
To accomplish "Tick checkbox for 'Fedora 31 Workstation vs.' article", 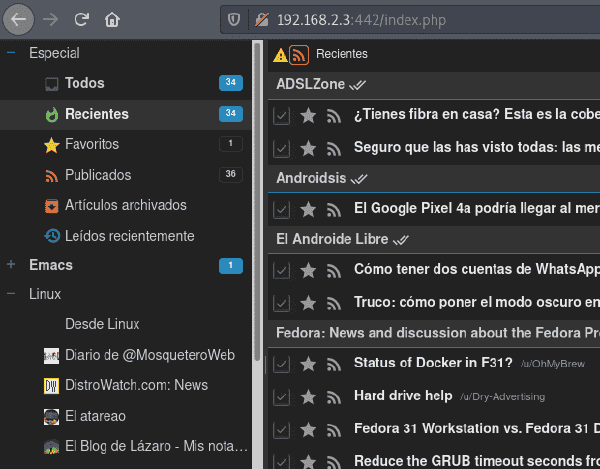I will 281,430.
